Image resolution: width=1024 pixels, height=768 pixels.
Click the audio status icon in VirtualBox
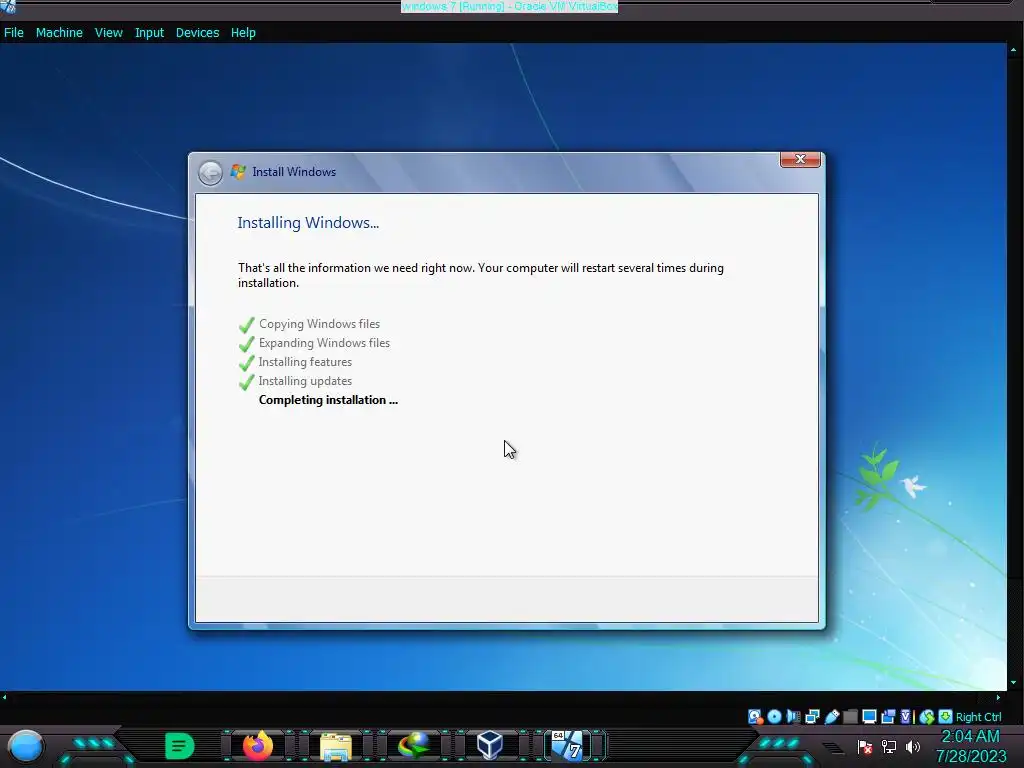pos(793,717)
